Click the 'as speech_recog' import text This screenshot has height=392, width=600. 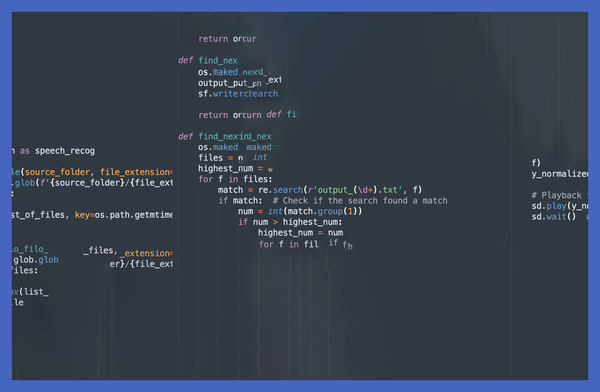(57, 151)
